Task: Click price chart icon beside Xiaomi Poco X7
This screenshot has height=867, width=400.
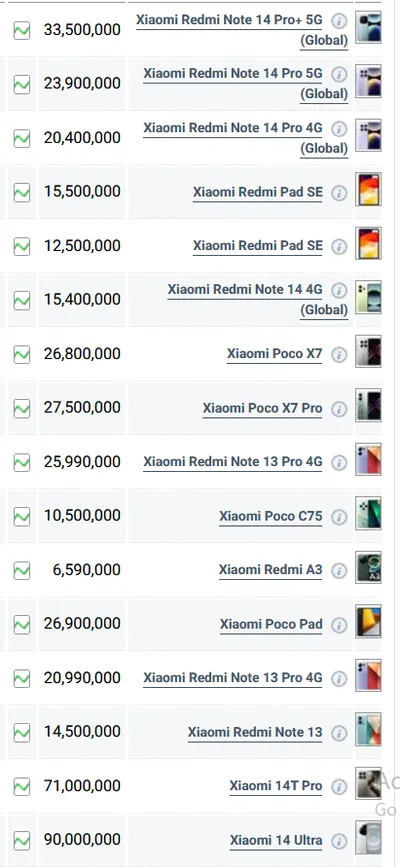Action: click(22, 354)
